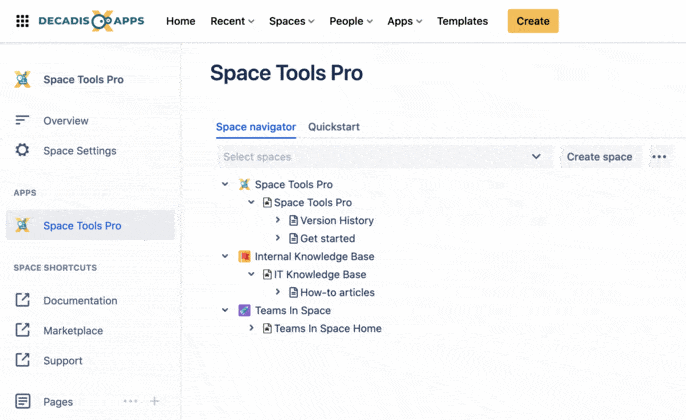
Task: Click the Space Tools Pro app icon under APPS
Action: 22,225
